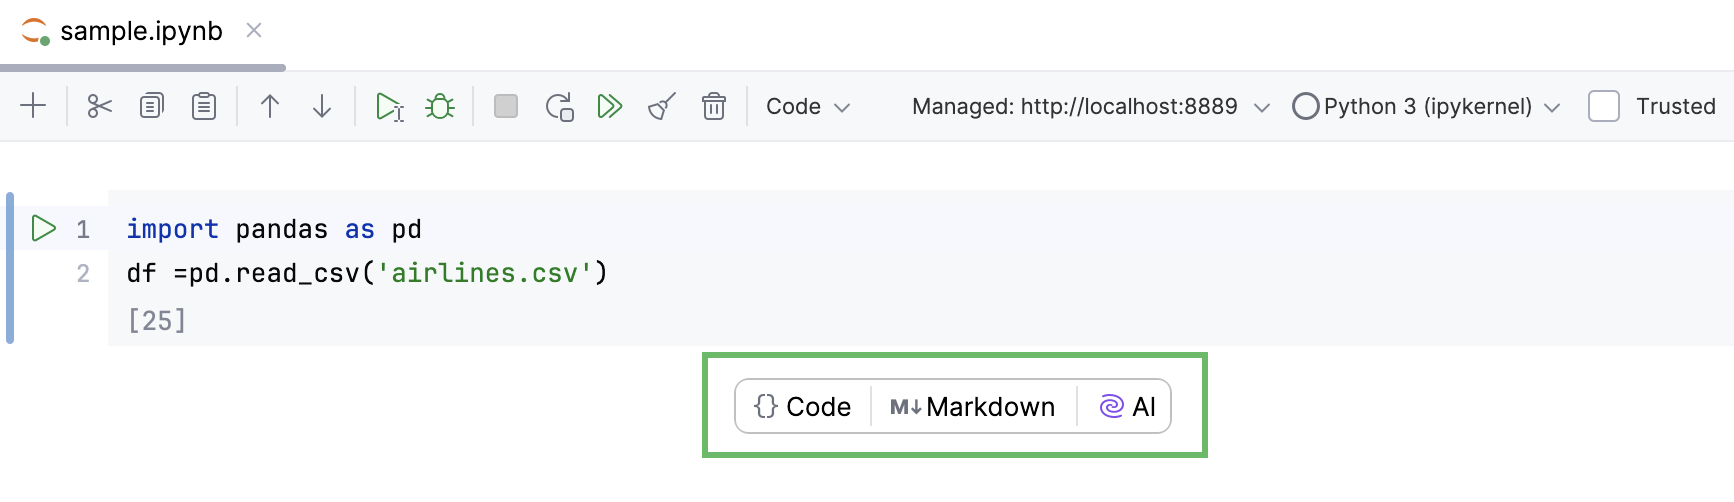This screenshot has height=502, width=1734.
Task: Run cell and select below
Action: pyautogui.click(x=388, y=106)
